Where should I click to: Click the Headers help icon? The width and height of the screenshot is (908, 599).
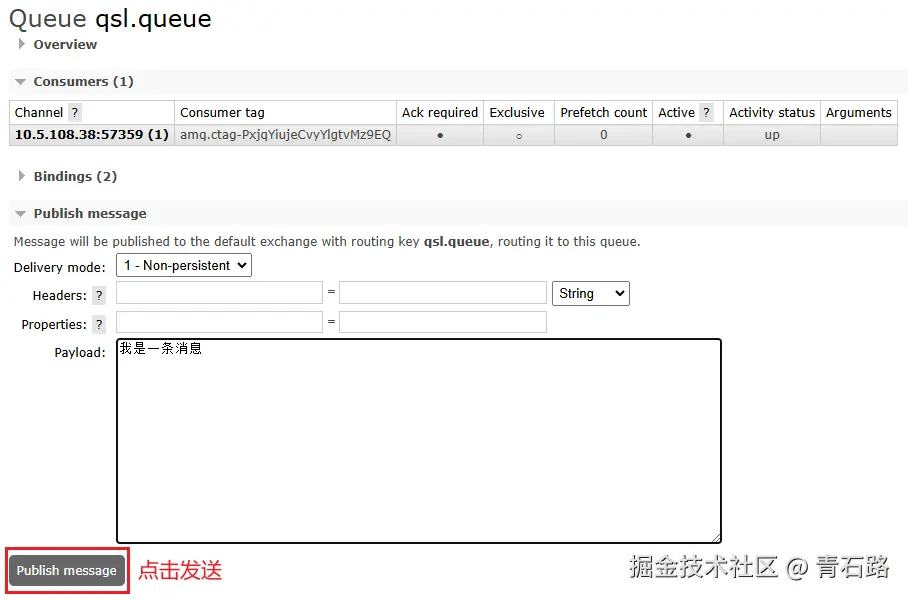[97, 295]
